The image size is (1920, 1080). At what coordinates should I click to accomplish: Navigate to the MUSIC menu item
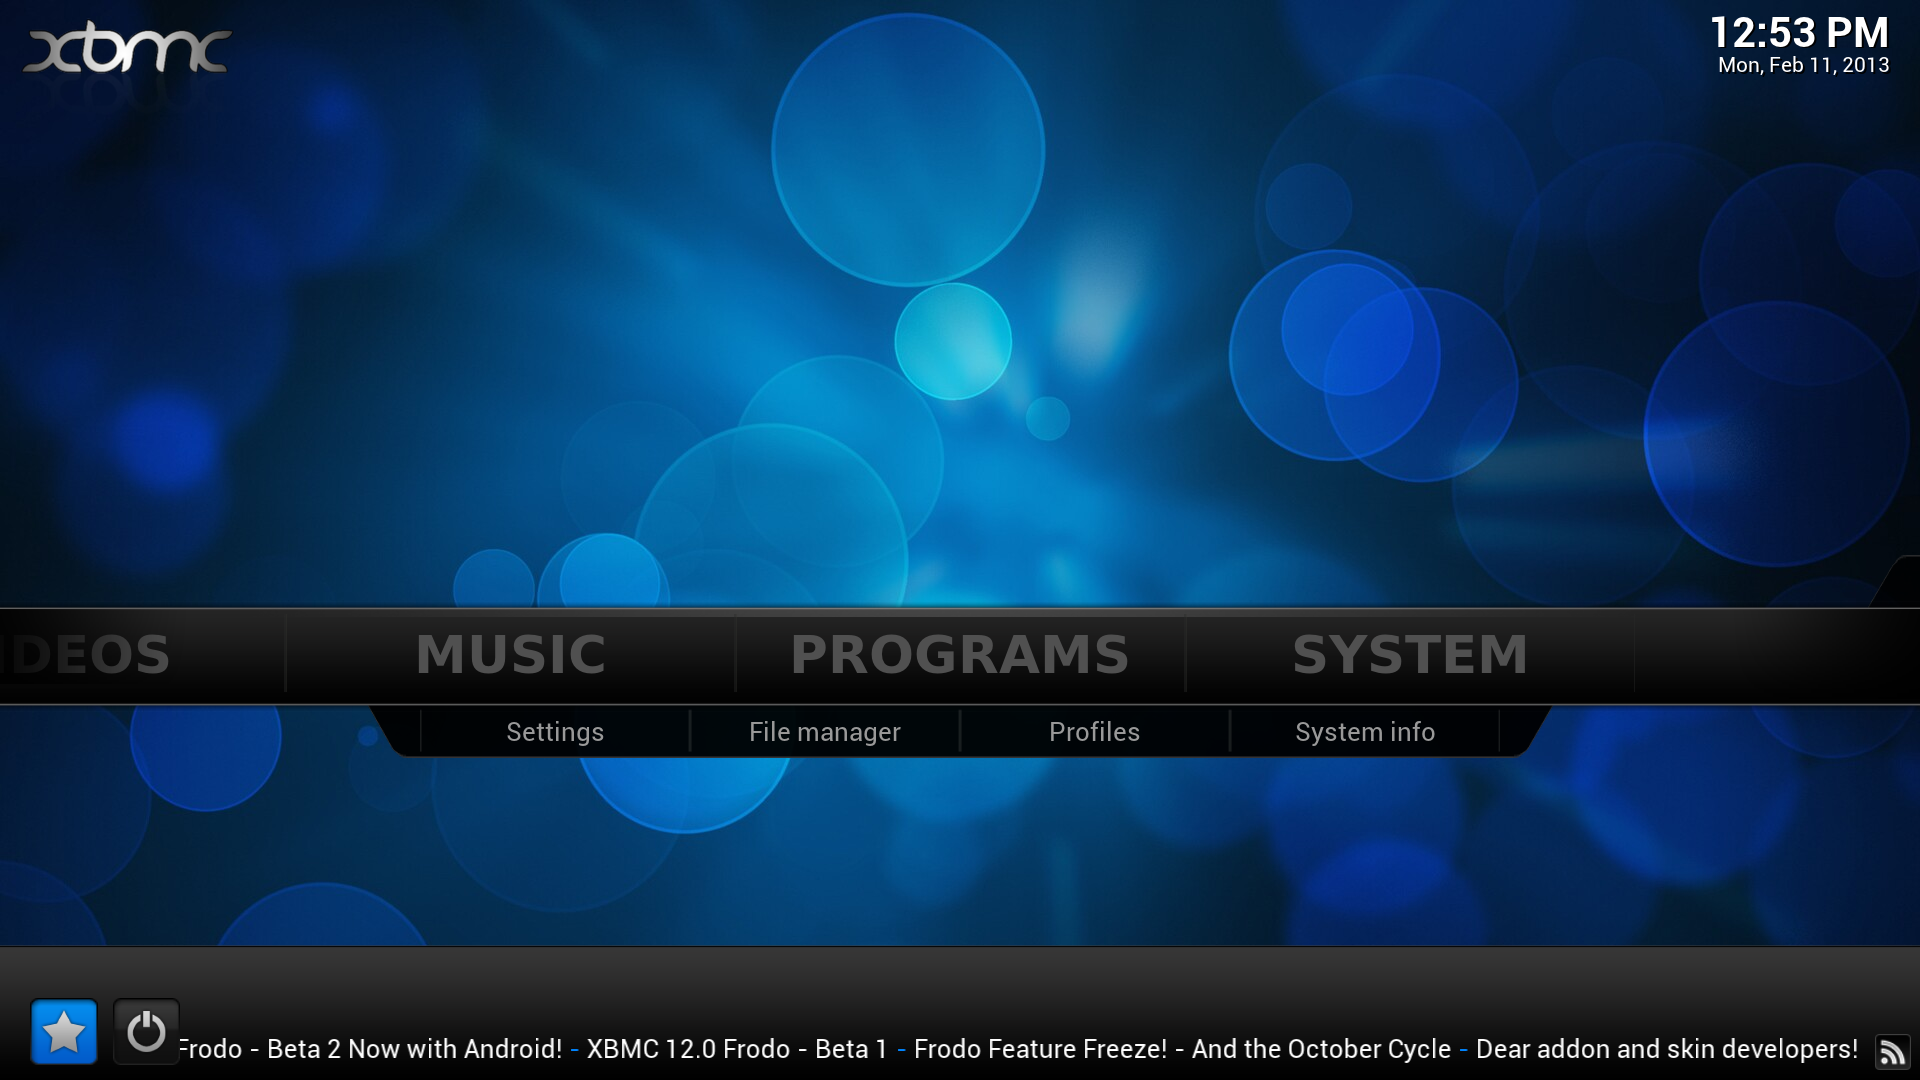509,651
